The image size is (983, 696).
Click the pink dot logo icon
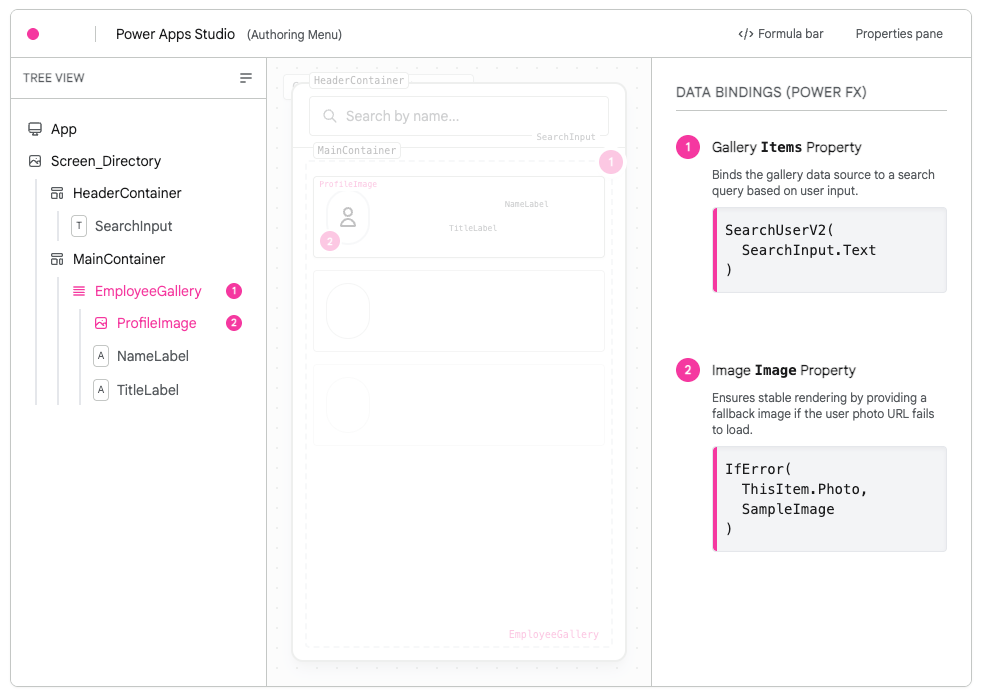(x=33, y=34)
